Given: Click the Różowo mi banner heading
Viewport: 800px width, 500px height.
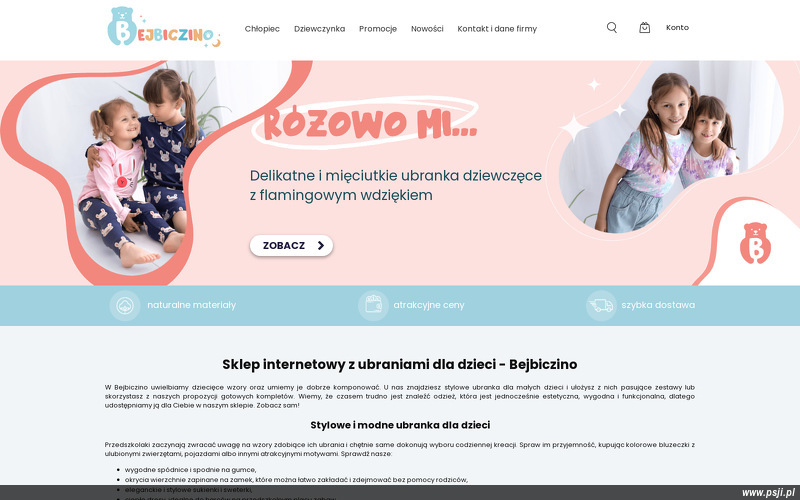Looking at the screenshot, I should (x=370, y=123).
